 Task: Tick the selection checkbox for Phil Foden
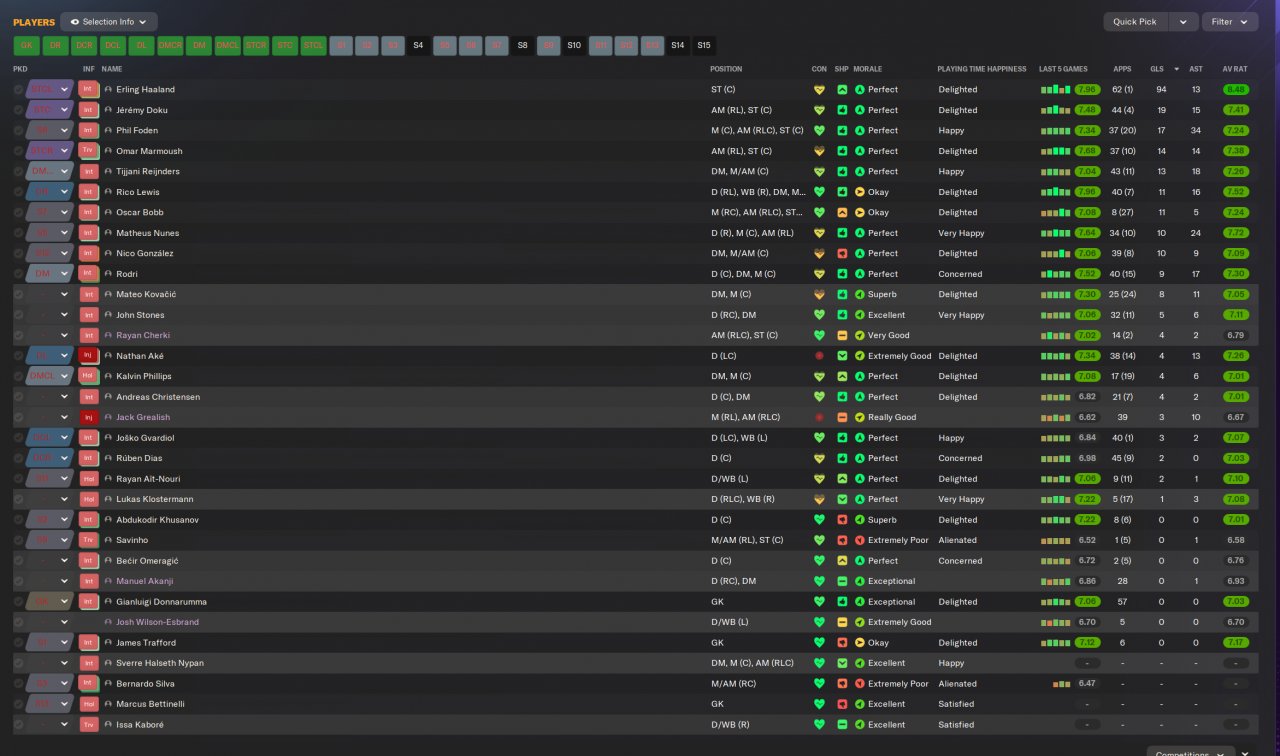18,130
